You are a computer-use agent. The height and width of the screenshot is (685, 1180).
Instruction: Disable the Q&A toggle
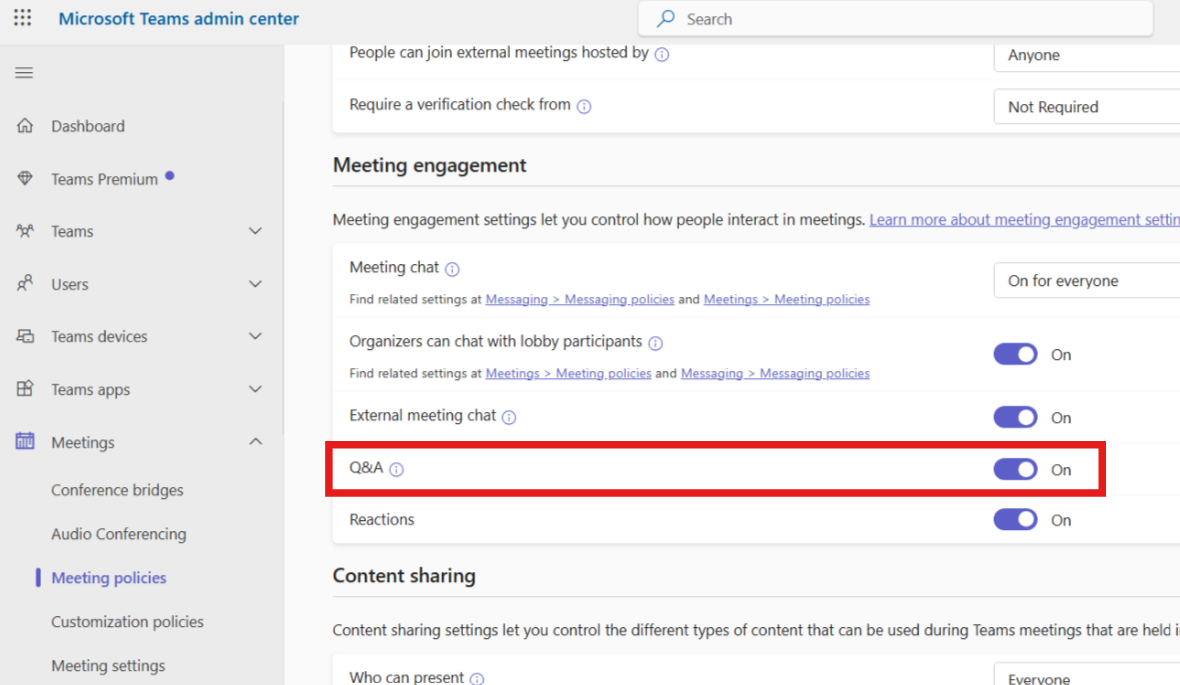tap(1015, 470)
